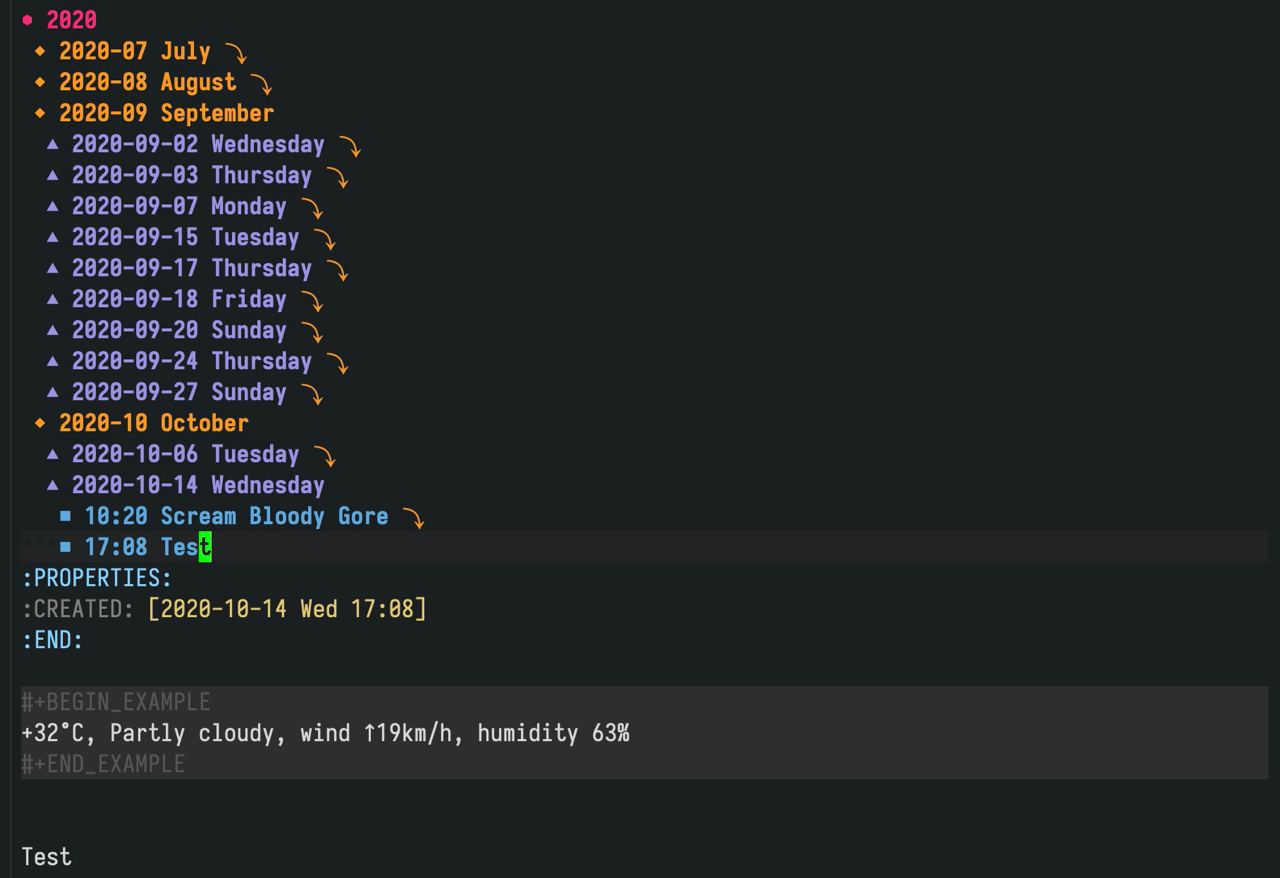This screenshot has height=878, width=1280.
Task: Unfold the 2020-10-06 Tuesday arrow
Action: (x=324, y=456)
